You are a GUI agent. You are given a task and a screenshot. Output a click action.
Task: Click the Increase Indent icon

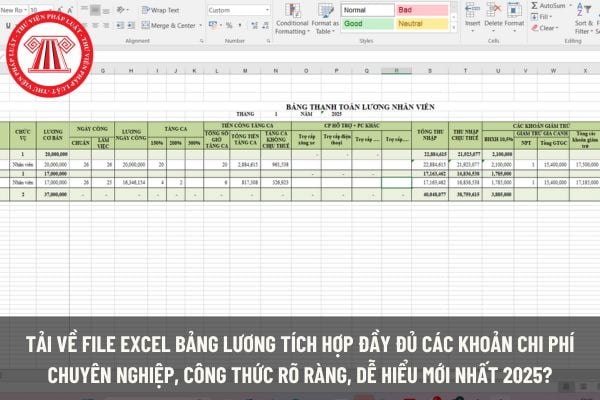point(131,26)
